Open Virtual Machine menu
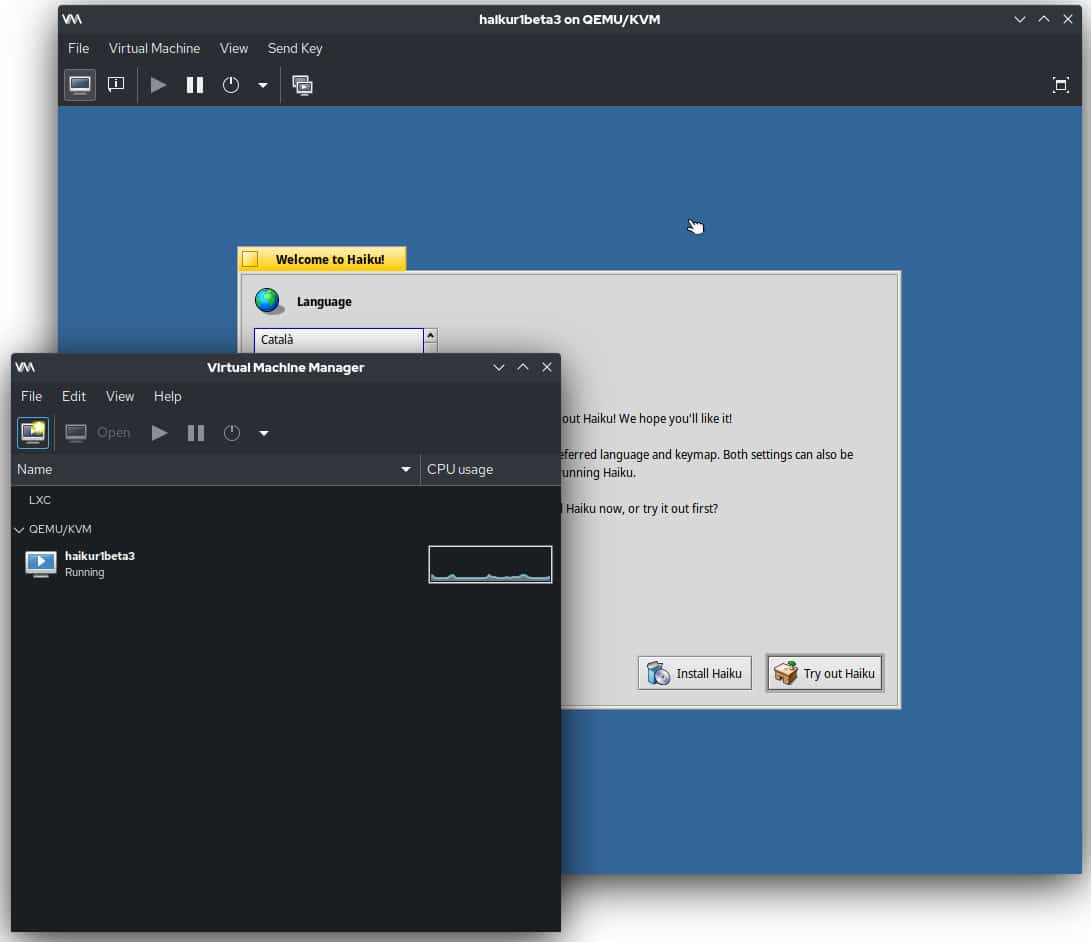The image size is (1091, 942). (x=154, y=48)
